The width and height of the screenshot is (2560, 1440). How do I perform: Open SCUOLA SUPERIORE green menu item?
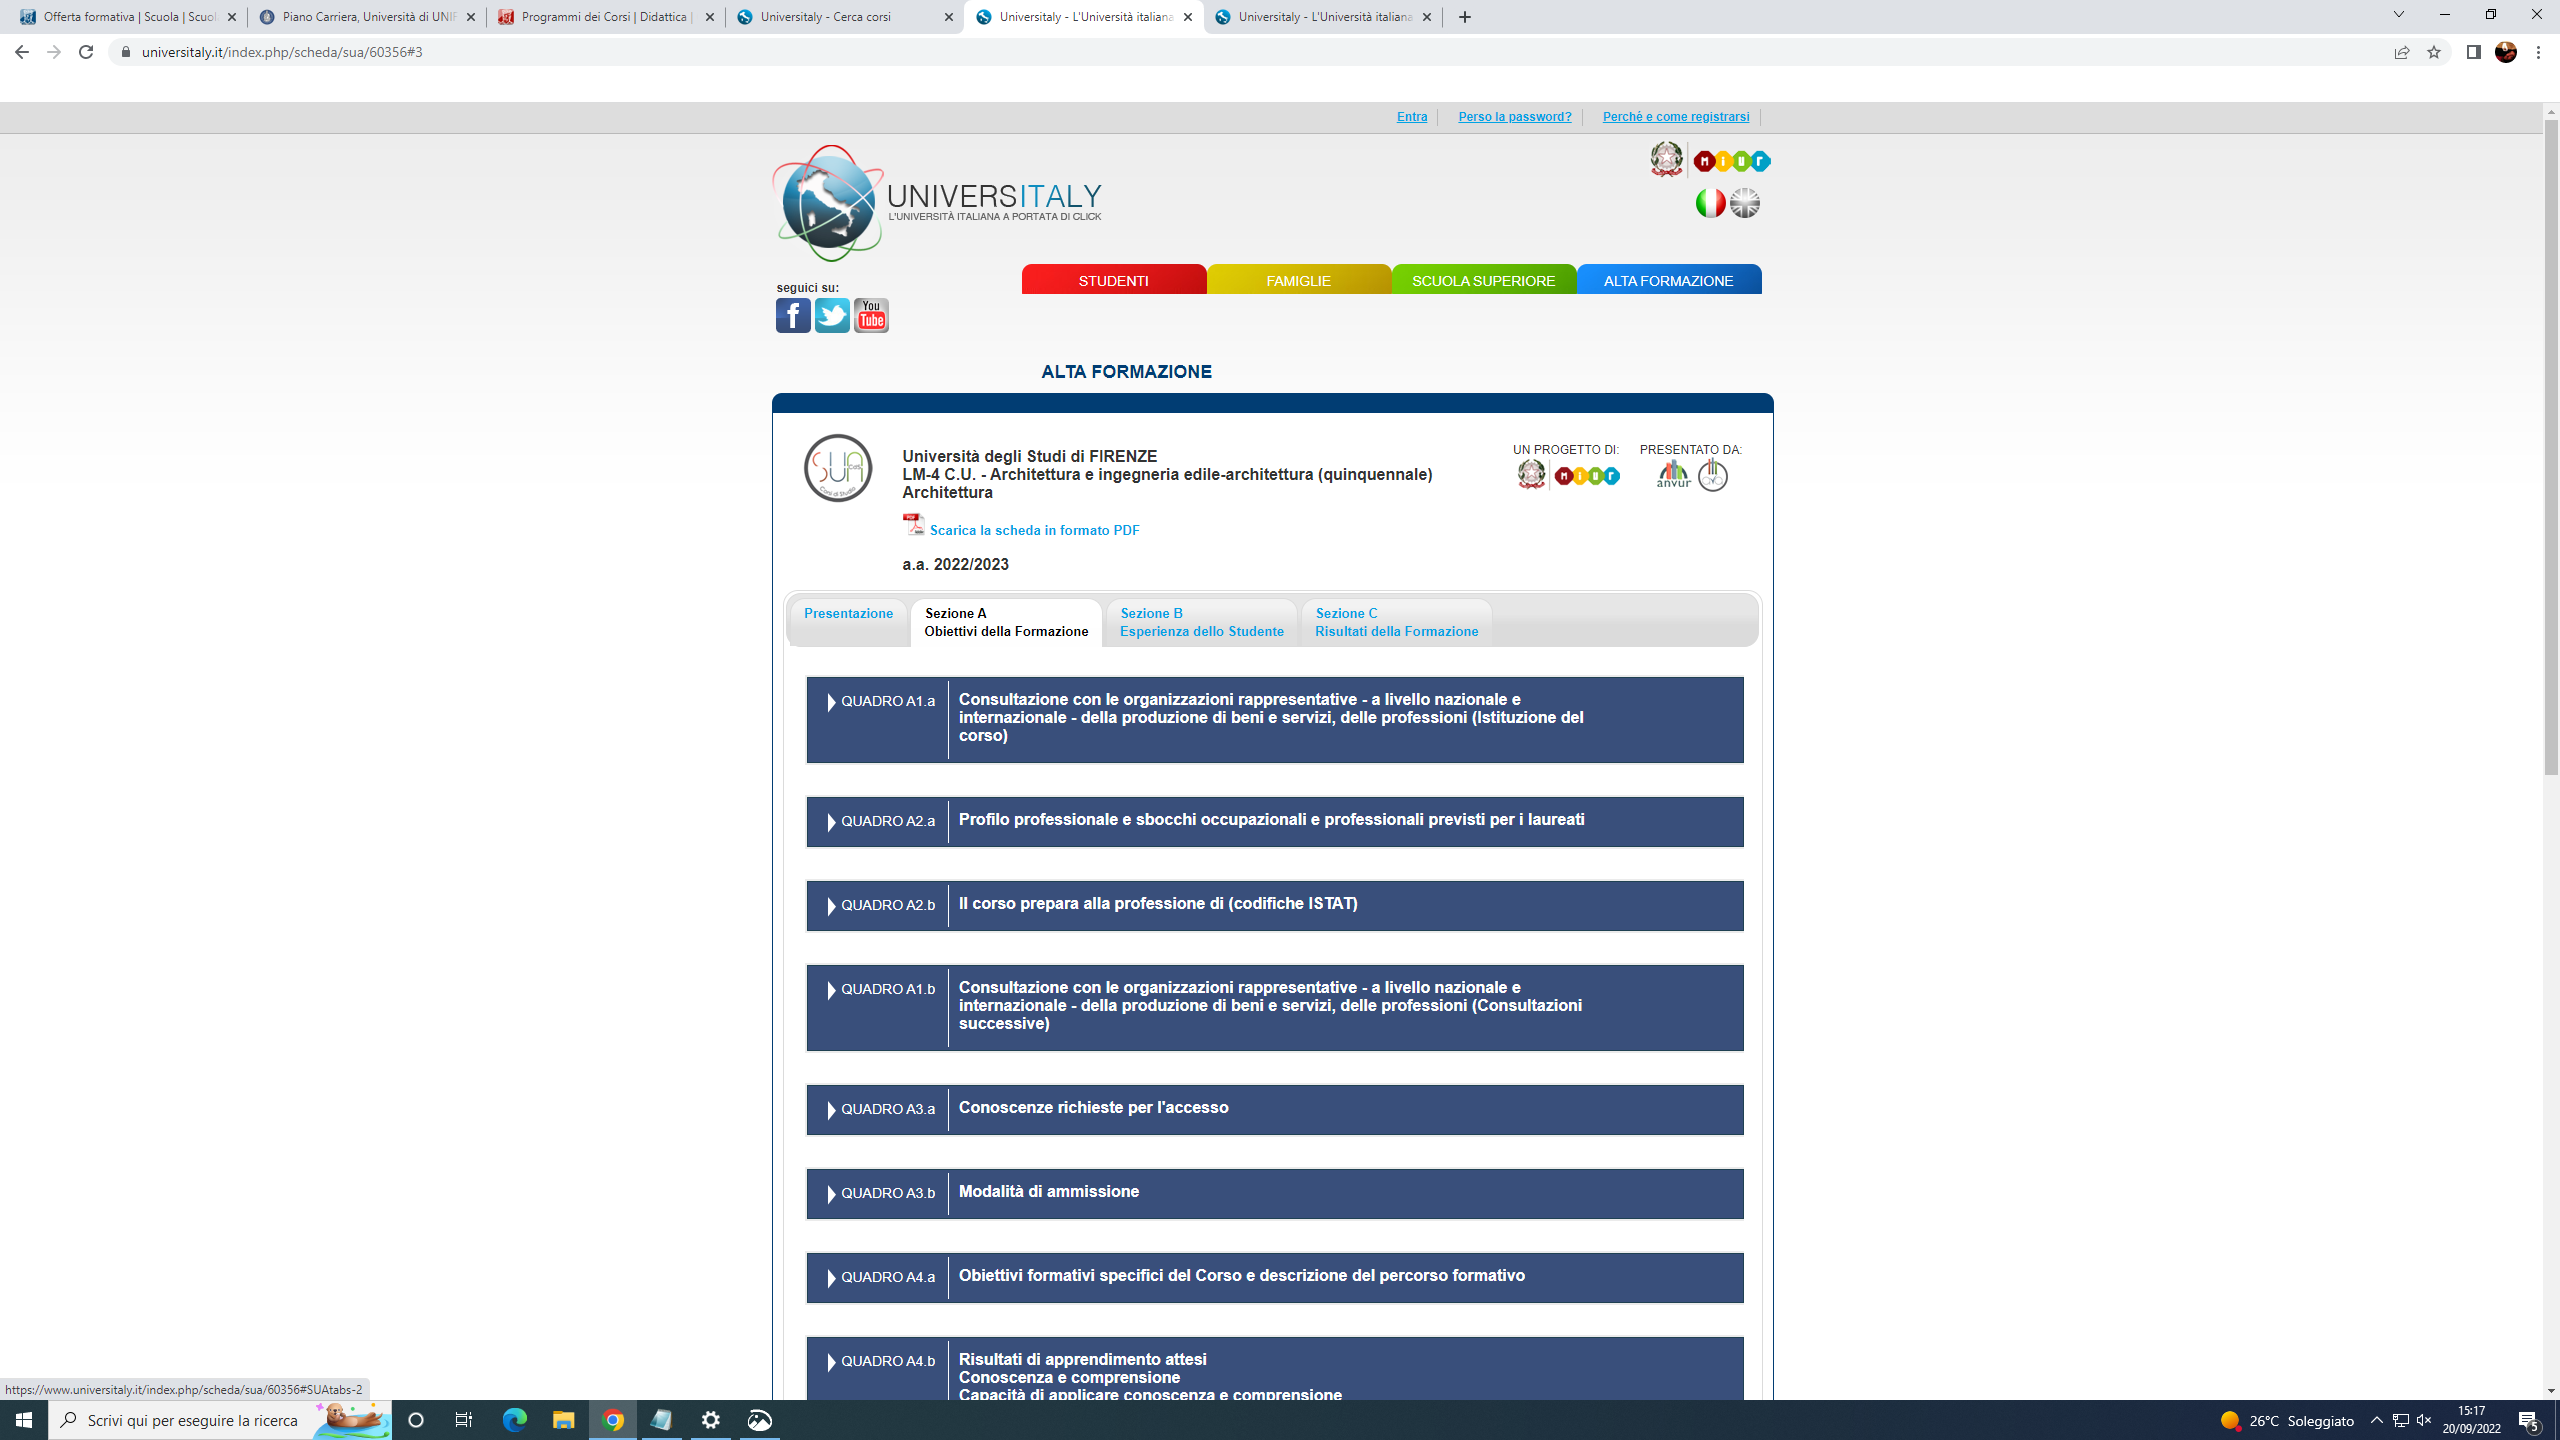point(1484,280)
